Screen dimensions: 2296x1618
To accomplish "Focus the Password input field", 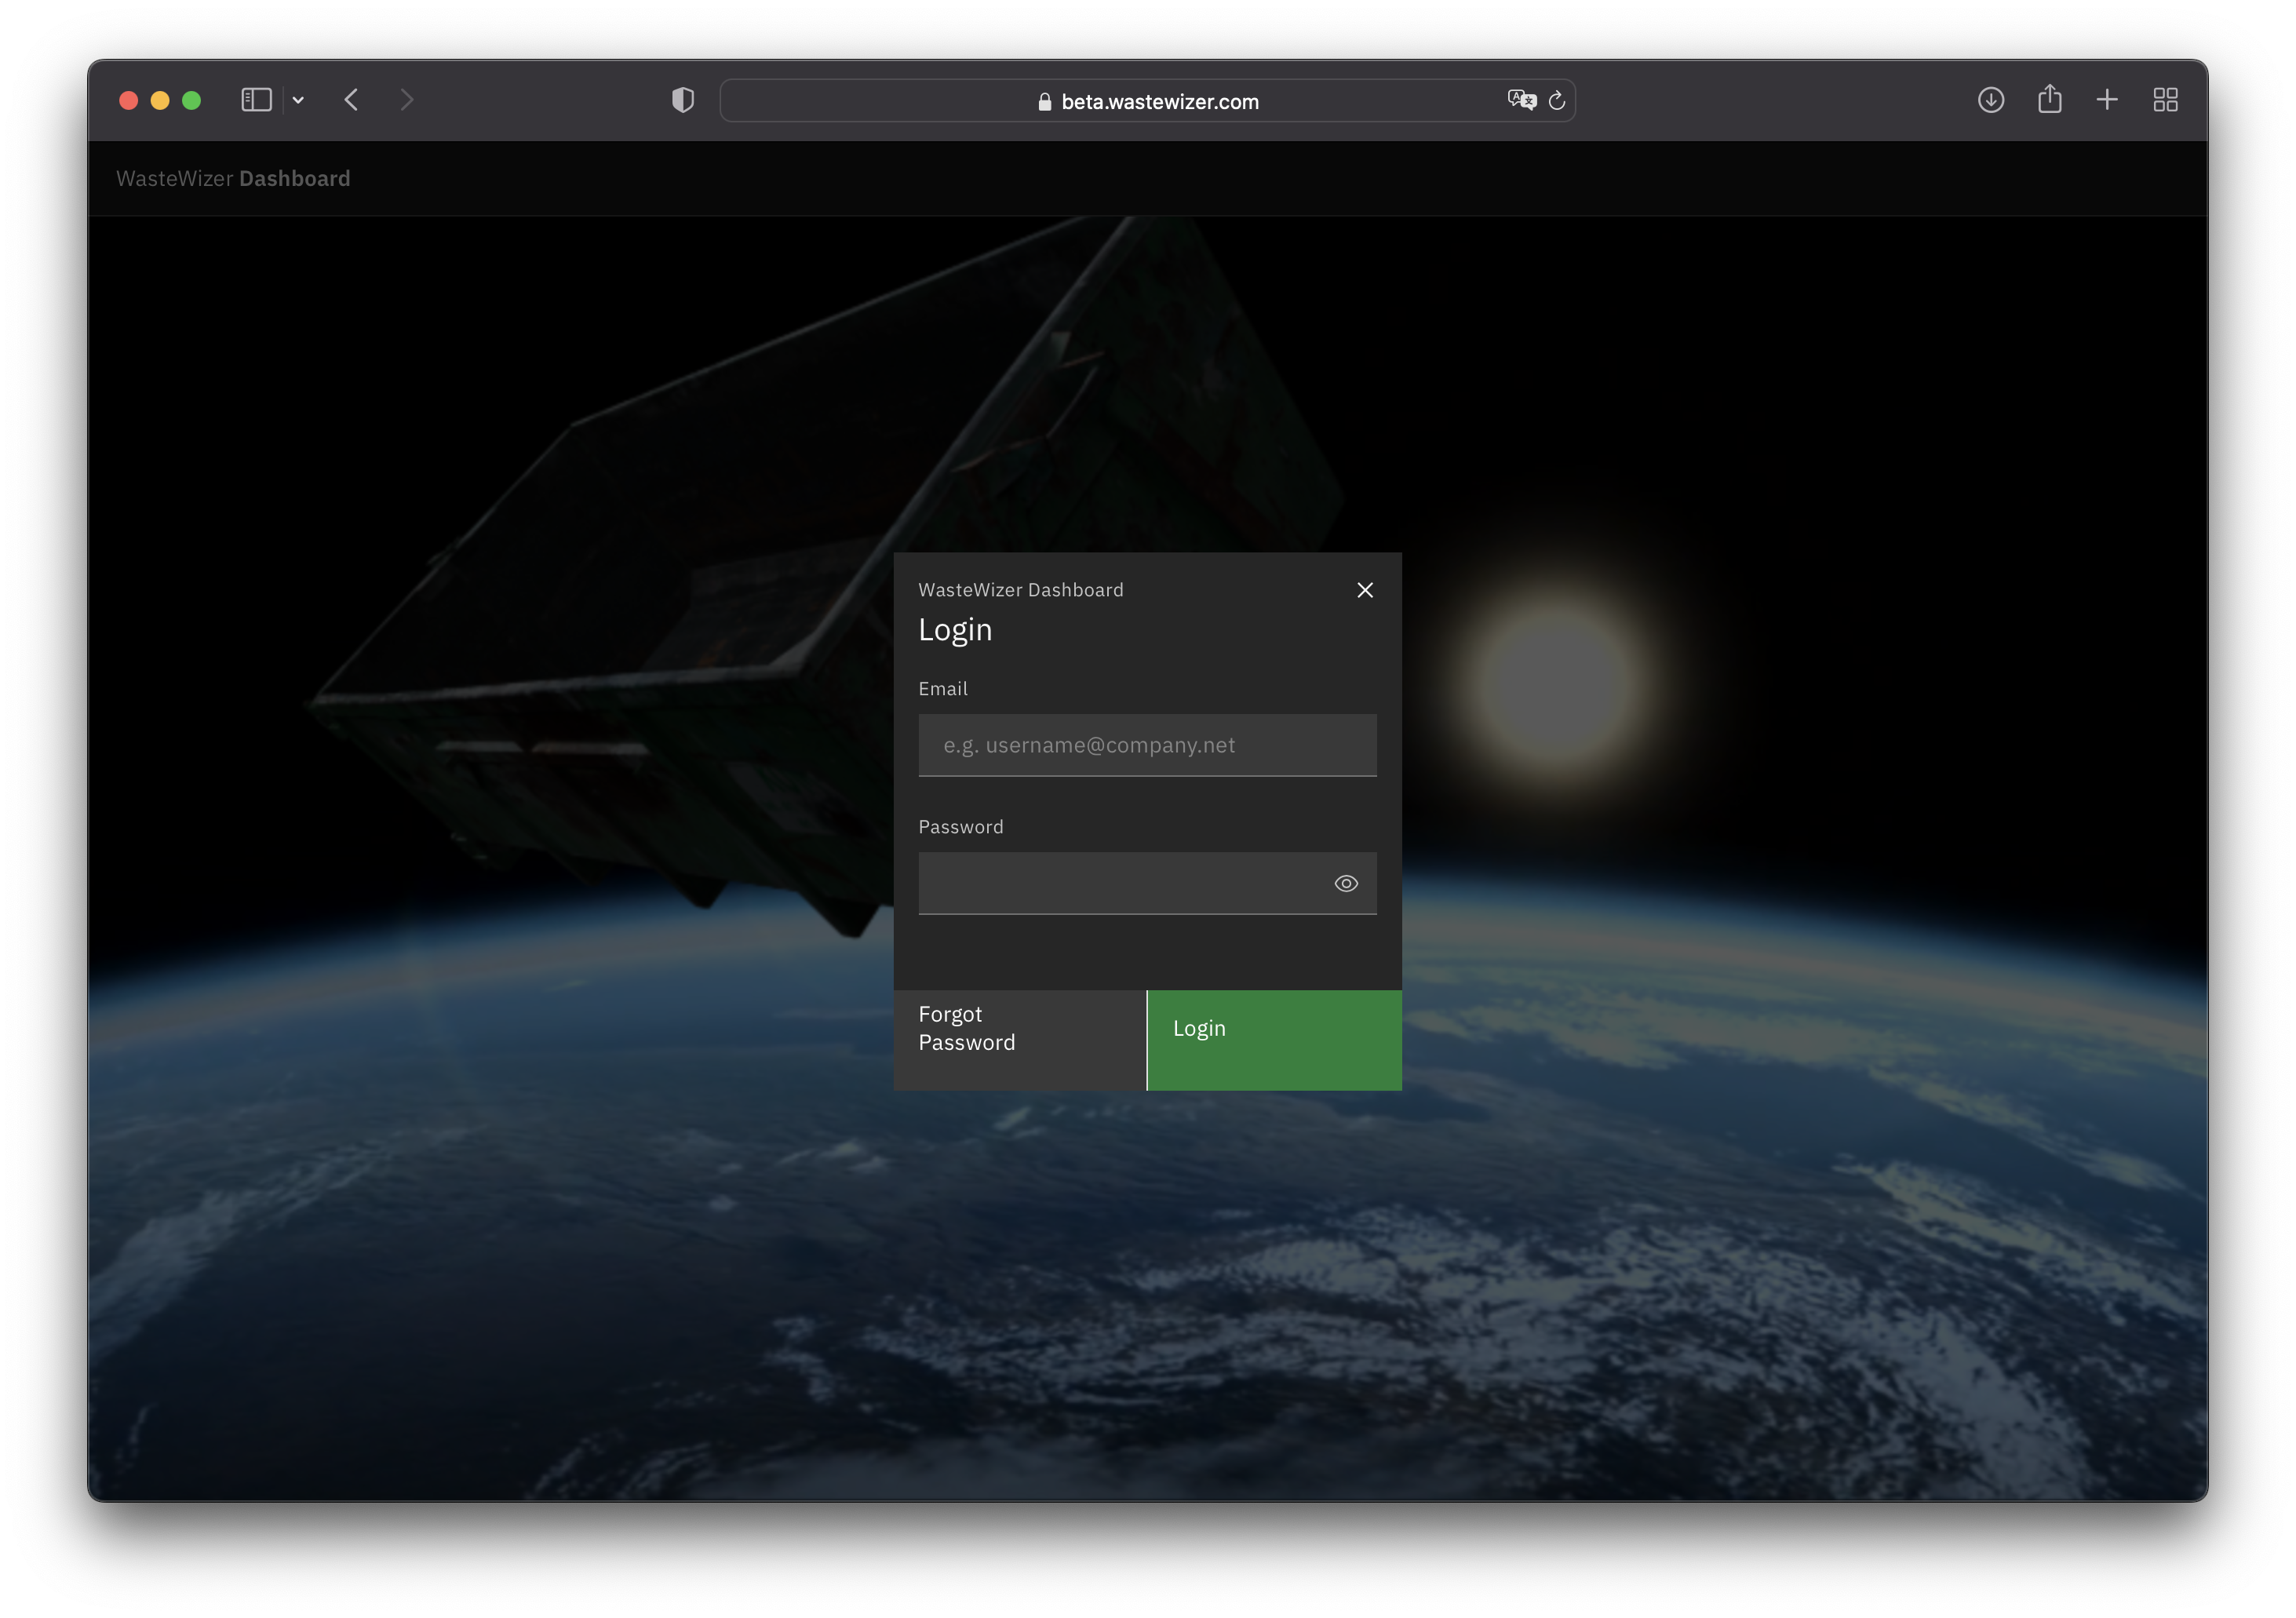I will coord(1147,883).
